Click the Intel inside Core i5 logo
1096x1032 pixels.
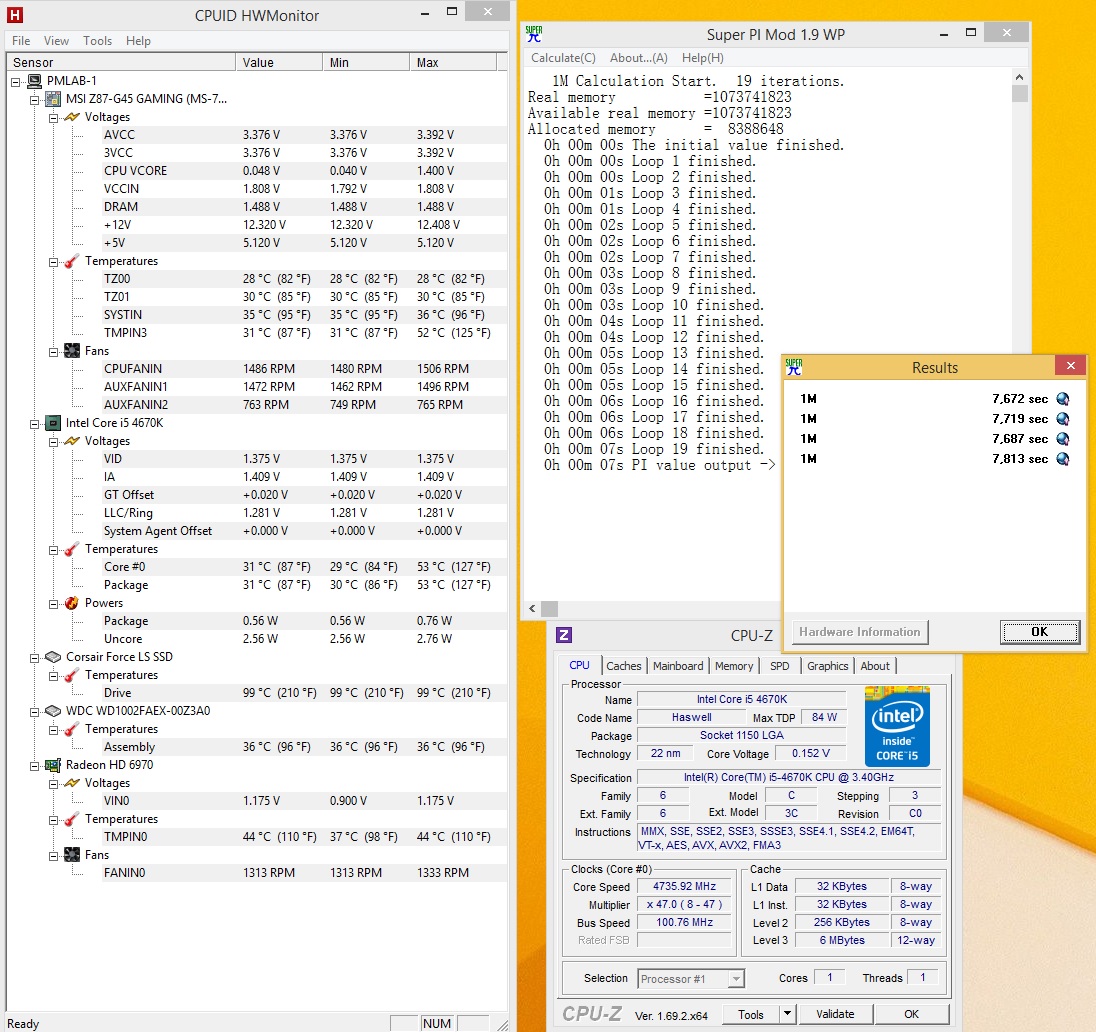point(897,726)
